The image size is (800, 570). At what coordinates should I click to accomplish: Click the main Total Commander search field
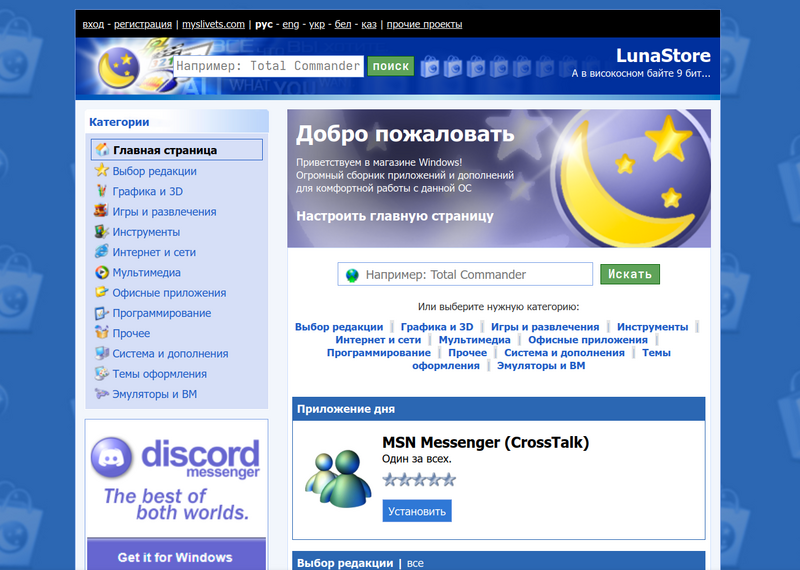(x=465, y=275)
